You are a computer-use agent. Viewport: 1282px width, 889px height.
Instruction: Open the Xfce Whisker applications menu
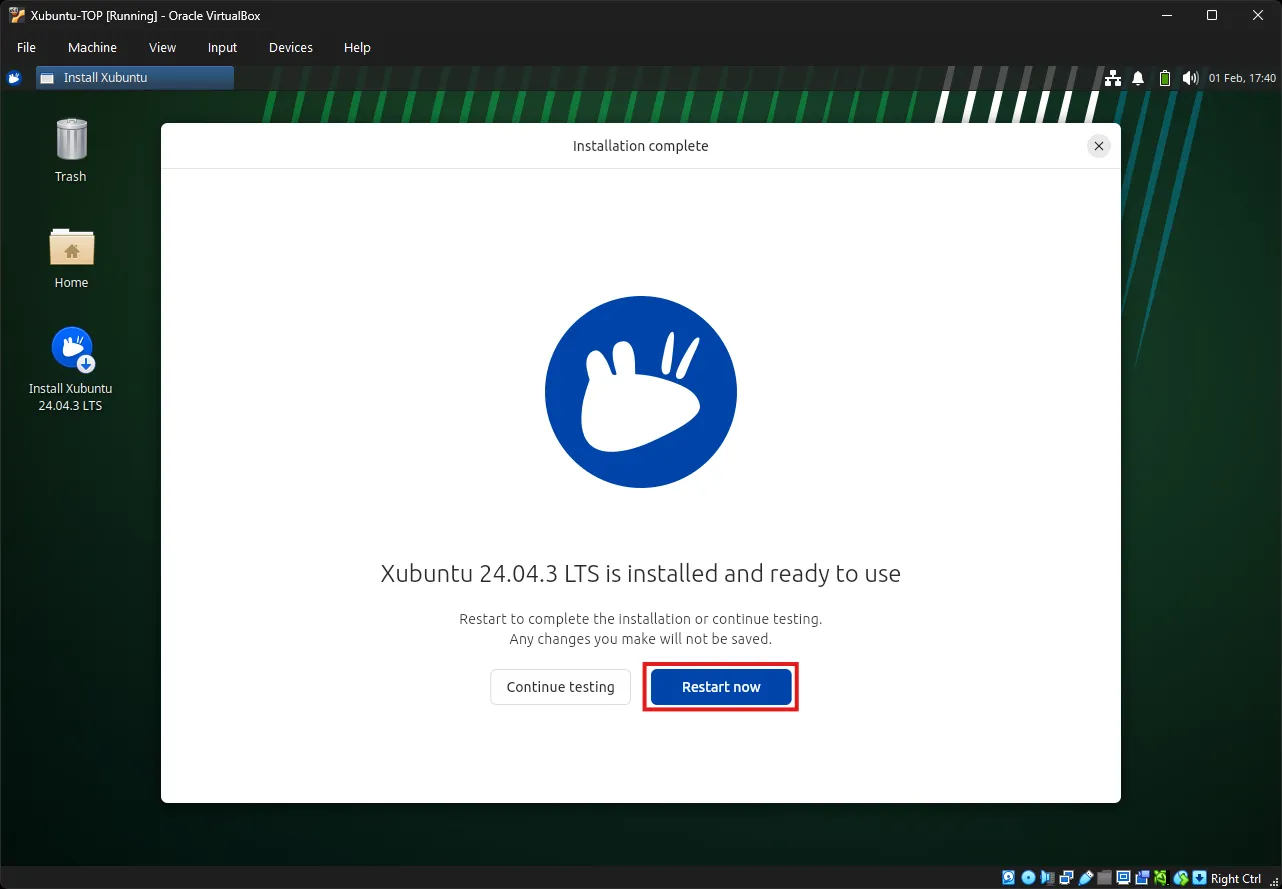coord(14,78)
